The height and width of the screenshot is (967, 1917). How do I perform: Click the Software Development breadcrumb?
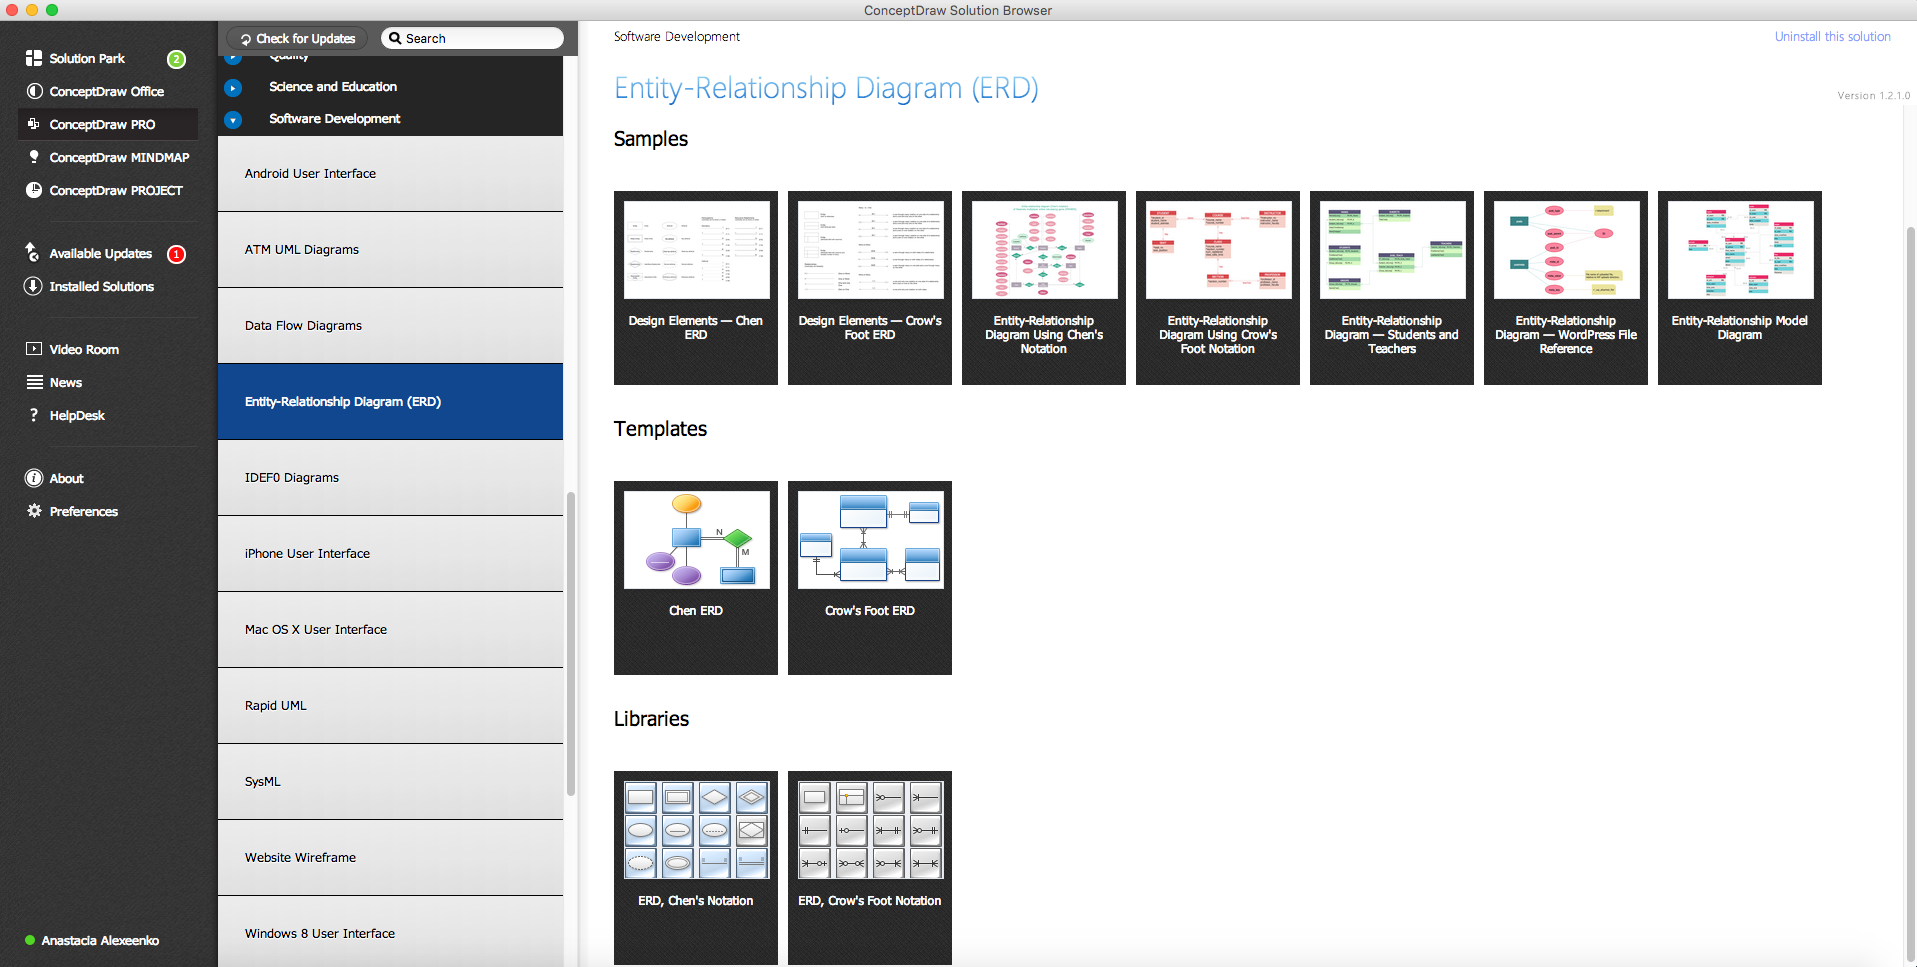pos(677,37)
